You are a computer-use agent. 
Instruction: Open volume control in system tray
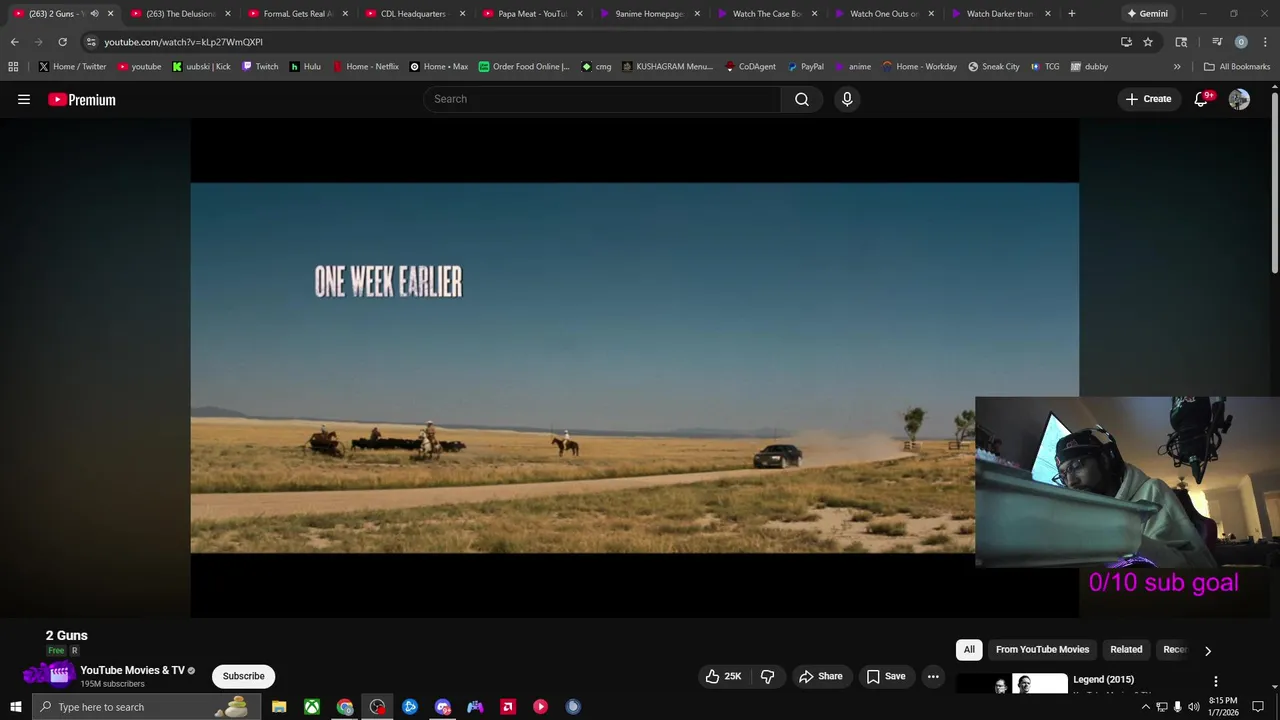click(1193, 707)
